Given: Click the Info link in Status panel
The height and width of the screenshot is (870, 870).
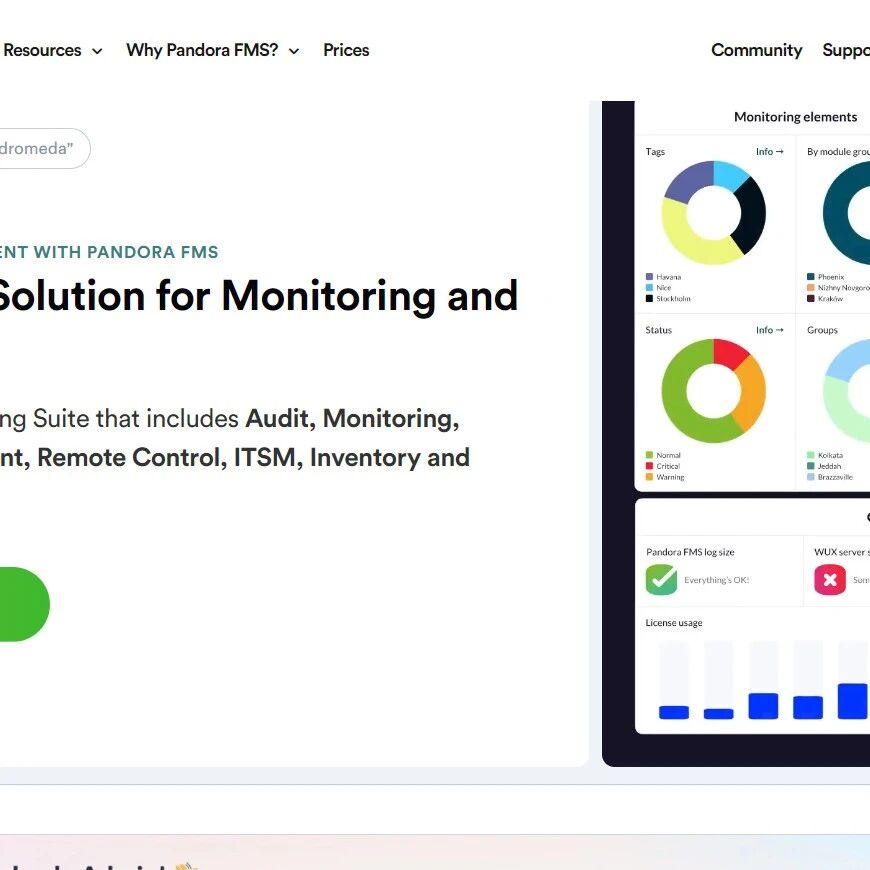Looking at the screenshot, I should pyautogui.click(x=770, y=330).
